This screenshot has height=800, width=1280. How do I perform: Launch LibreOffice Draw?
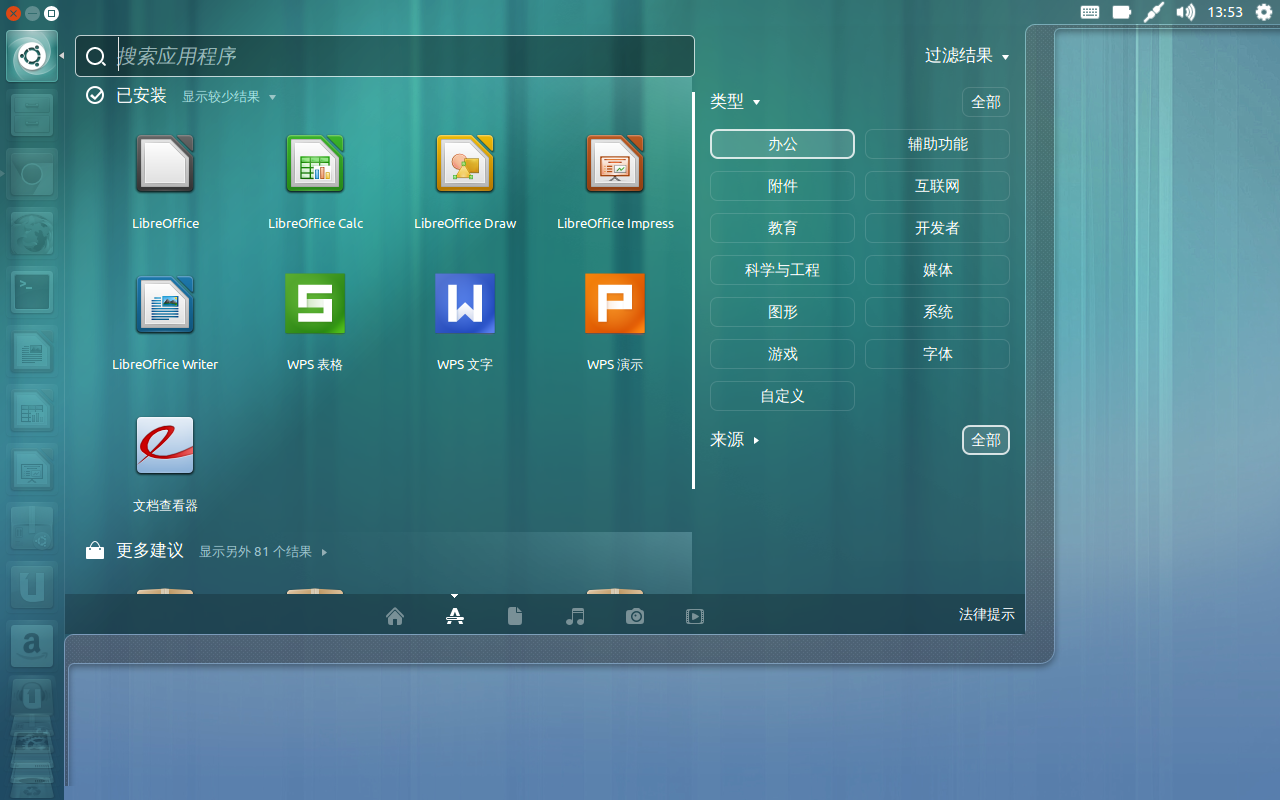click(x=465, y=164)
